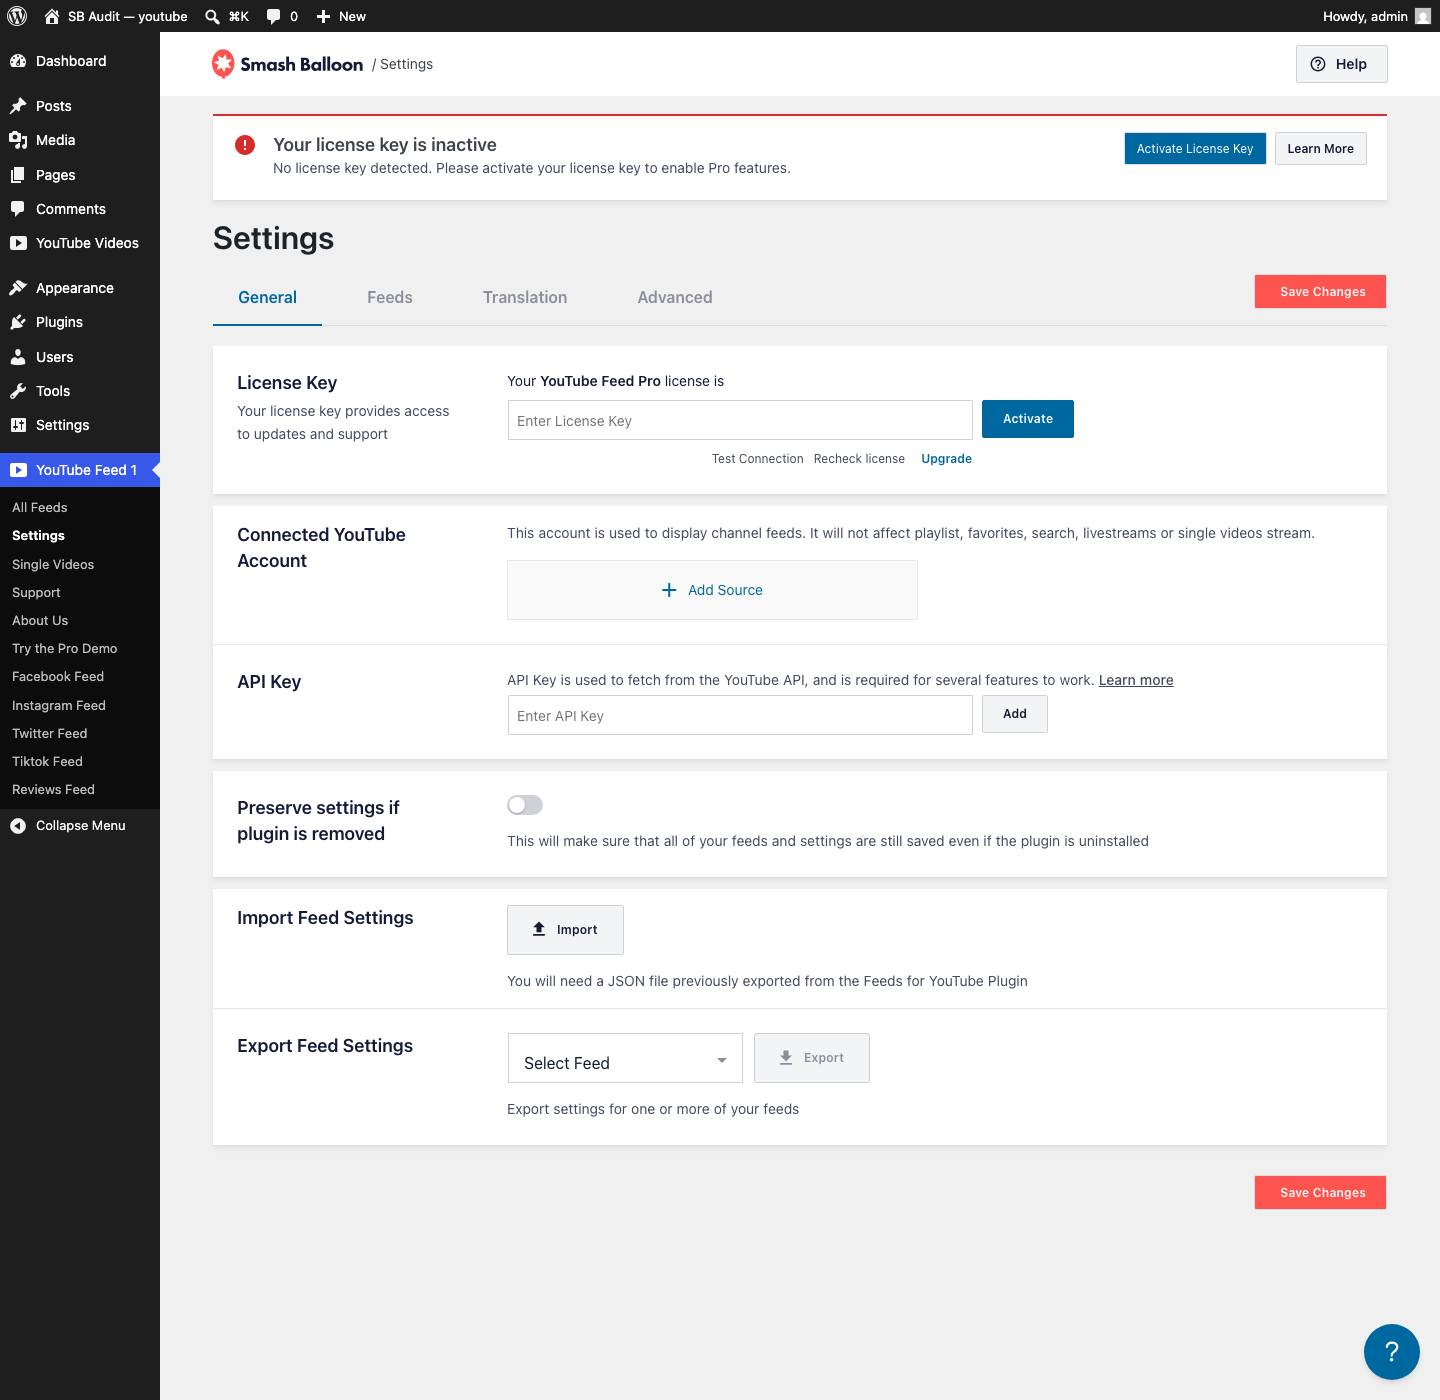
Task: Open Facebook Feed submenu item
Action: pos(58,677)
